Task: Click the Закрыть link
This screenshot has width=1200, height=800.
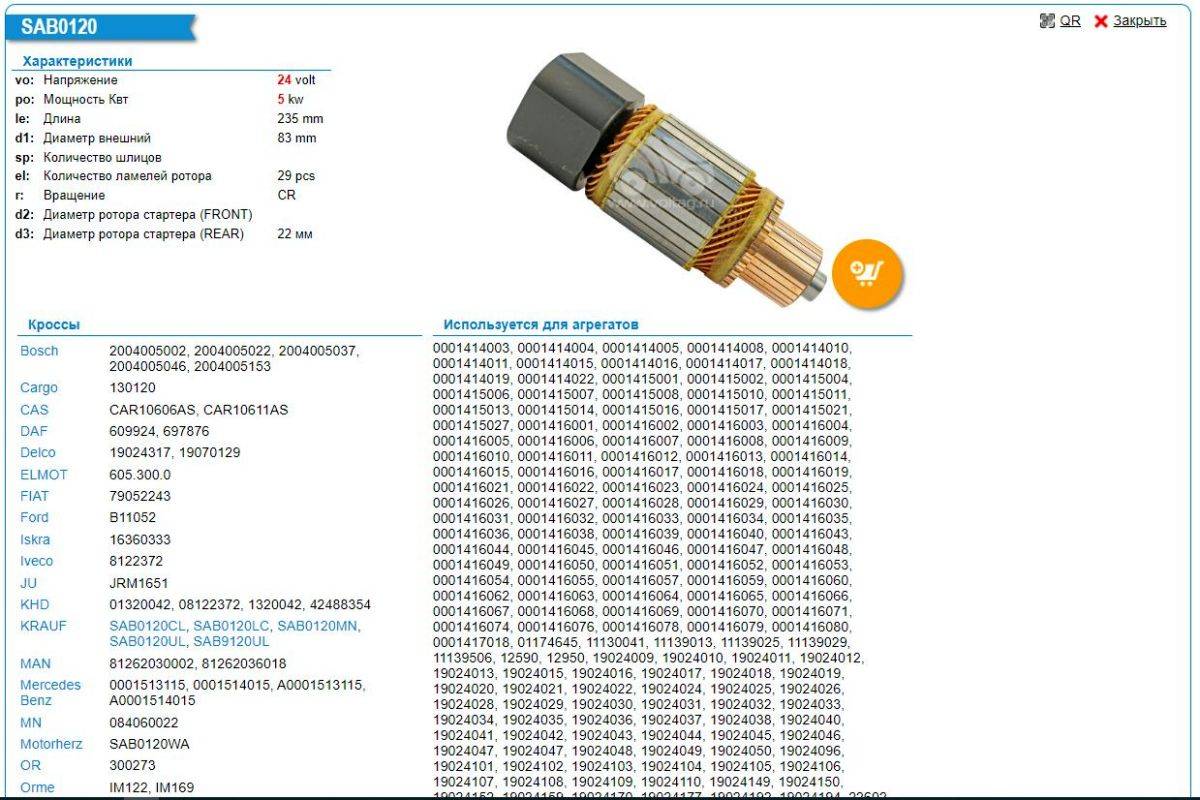Action: click(x=1139, y=21)
